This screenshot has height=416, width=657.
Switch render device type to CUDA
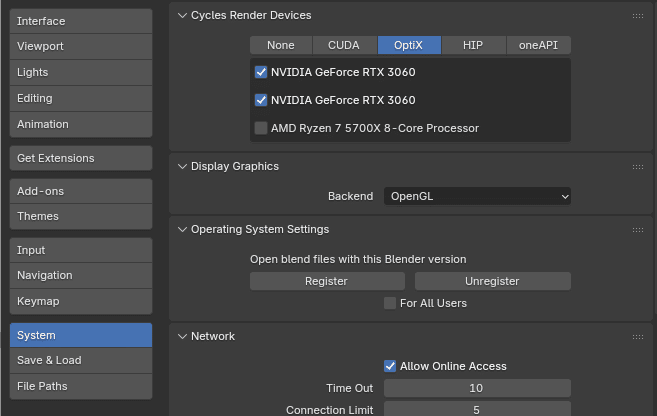(x=345, y=45)
